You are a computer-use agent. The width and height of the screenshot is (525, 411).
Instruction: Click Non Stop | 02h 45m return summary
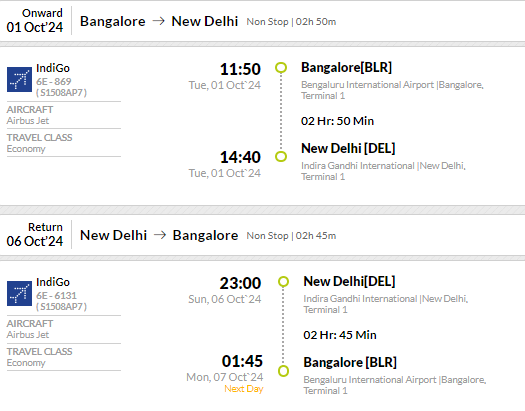[x=291, y=236]
